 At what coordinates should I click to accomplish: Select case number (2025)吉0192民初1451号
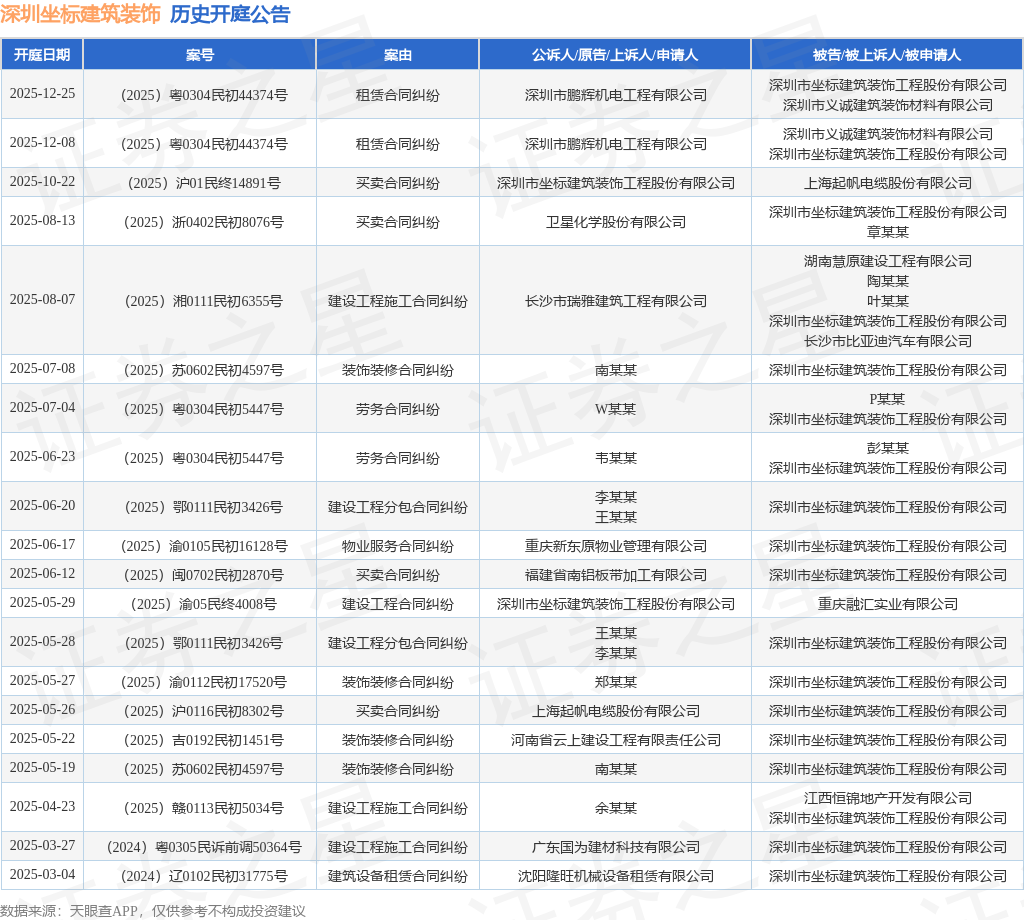pyautogui.click(x=204, y=740)
